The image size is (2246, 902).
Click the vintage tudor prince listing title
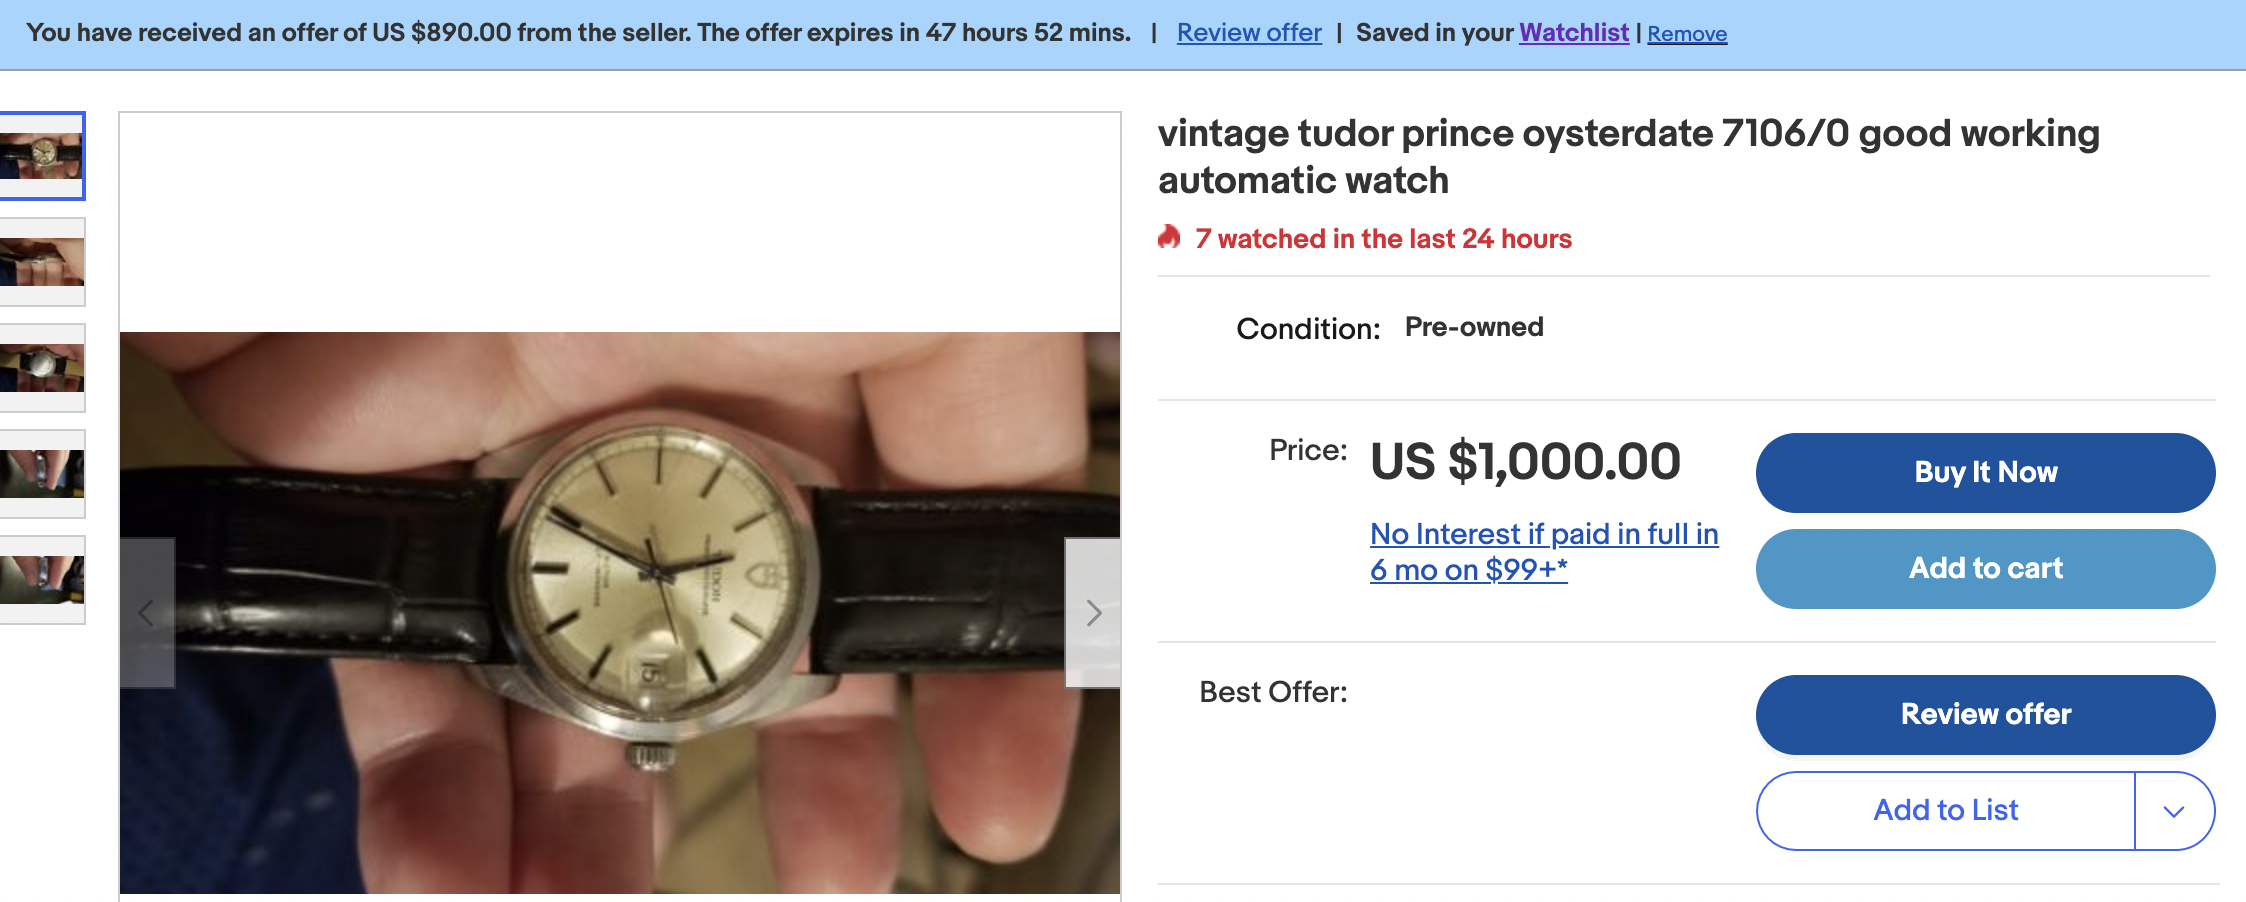point(1628,156)
